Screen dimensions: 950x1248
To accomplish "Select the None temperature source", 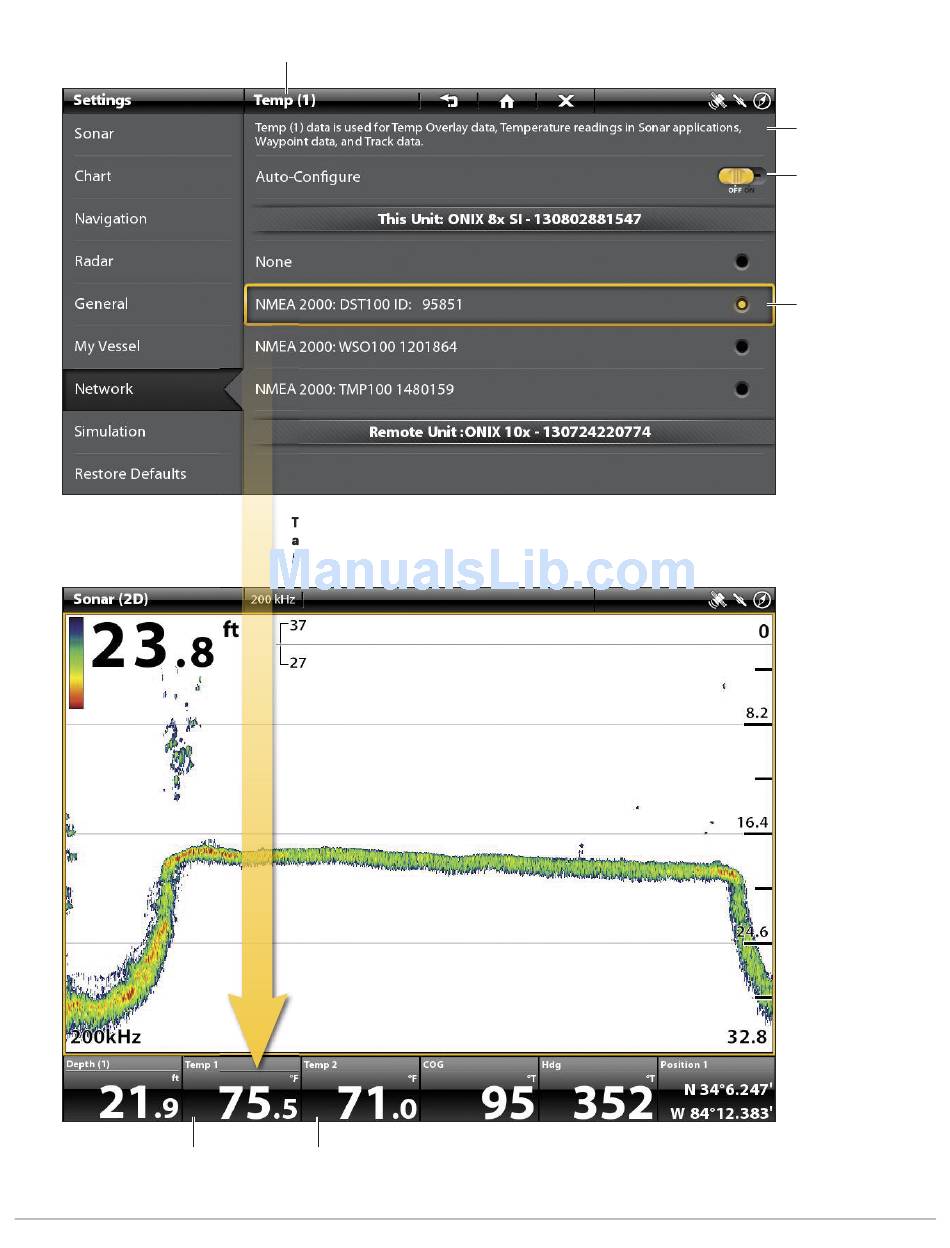I will coord(510,262).
